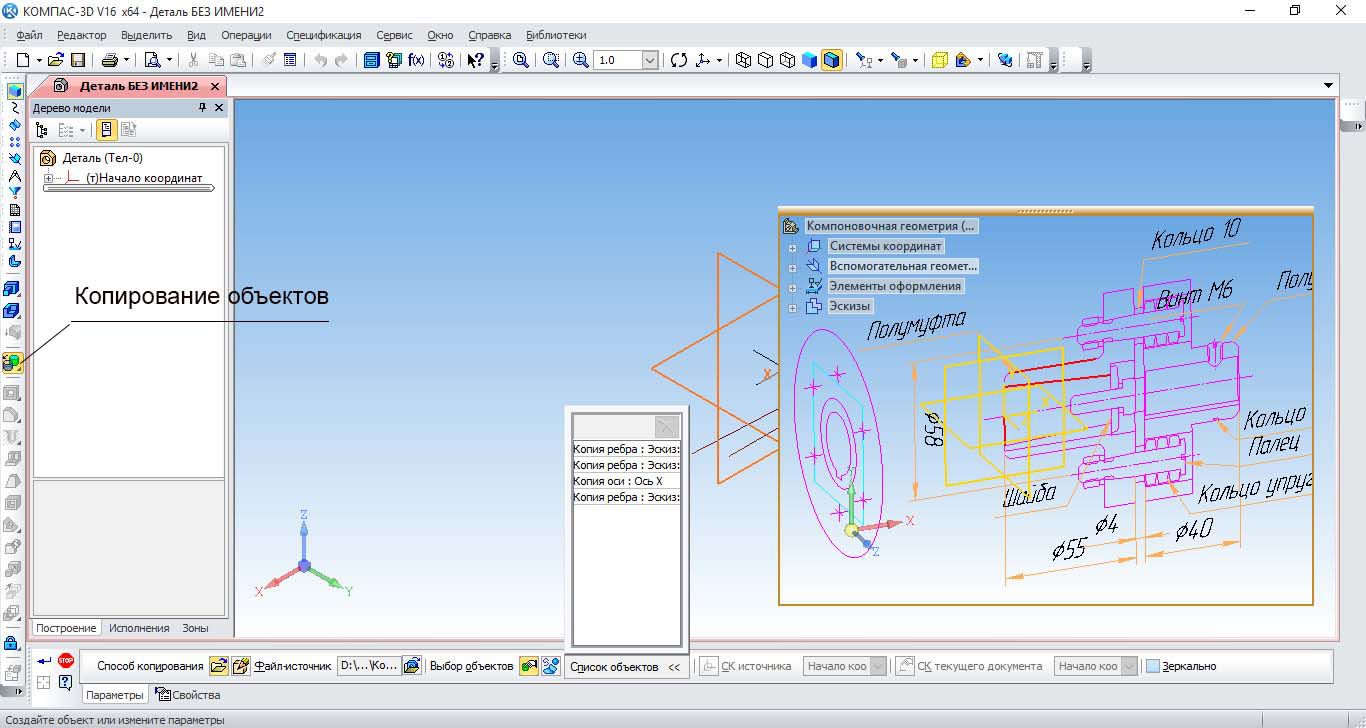Save the document with floppy icon

tap(77, 60)
